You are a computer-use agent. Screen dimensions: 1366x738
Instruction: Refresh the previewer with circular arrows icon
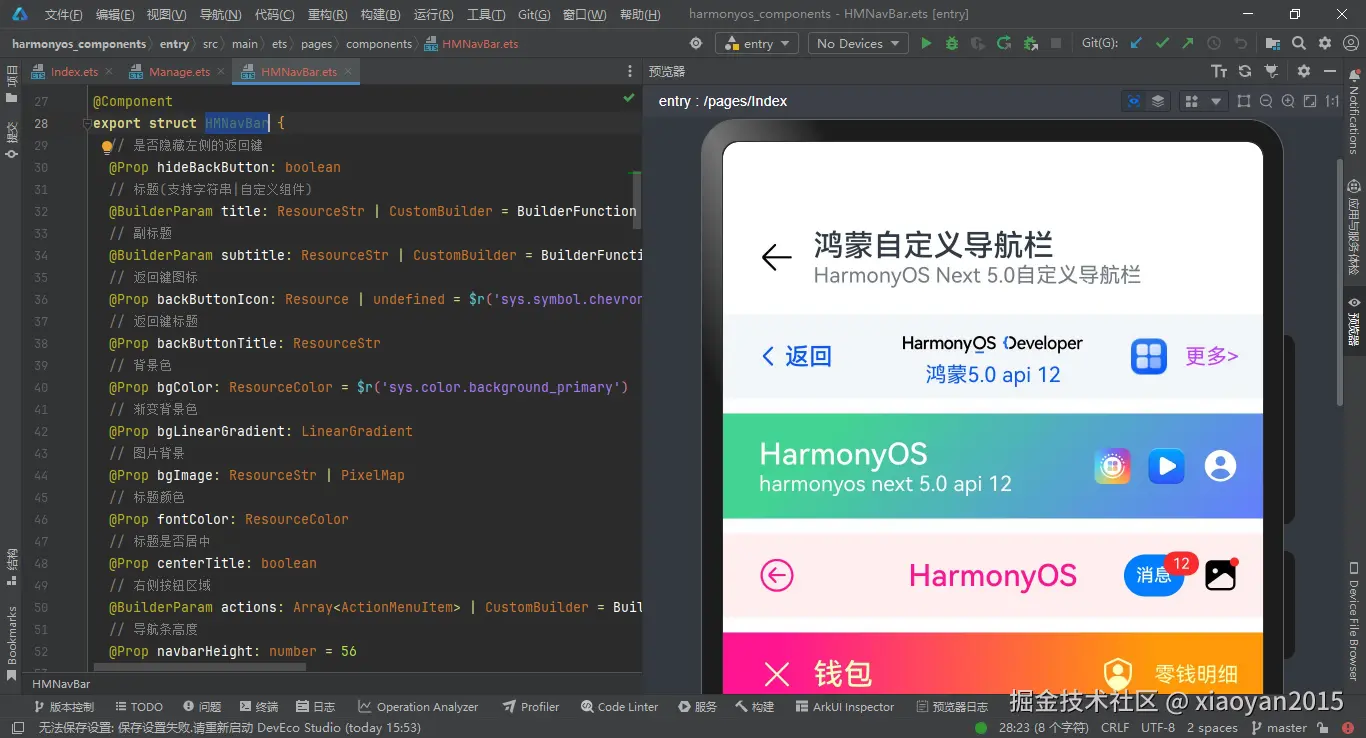click(1245, 71)
